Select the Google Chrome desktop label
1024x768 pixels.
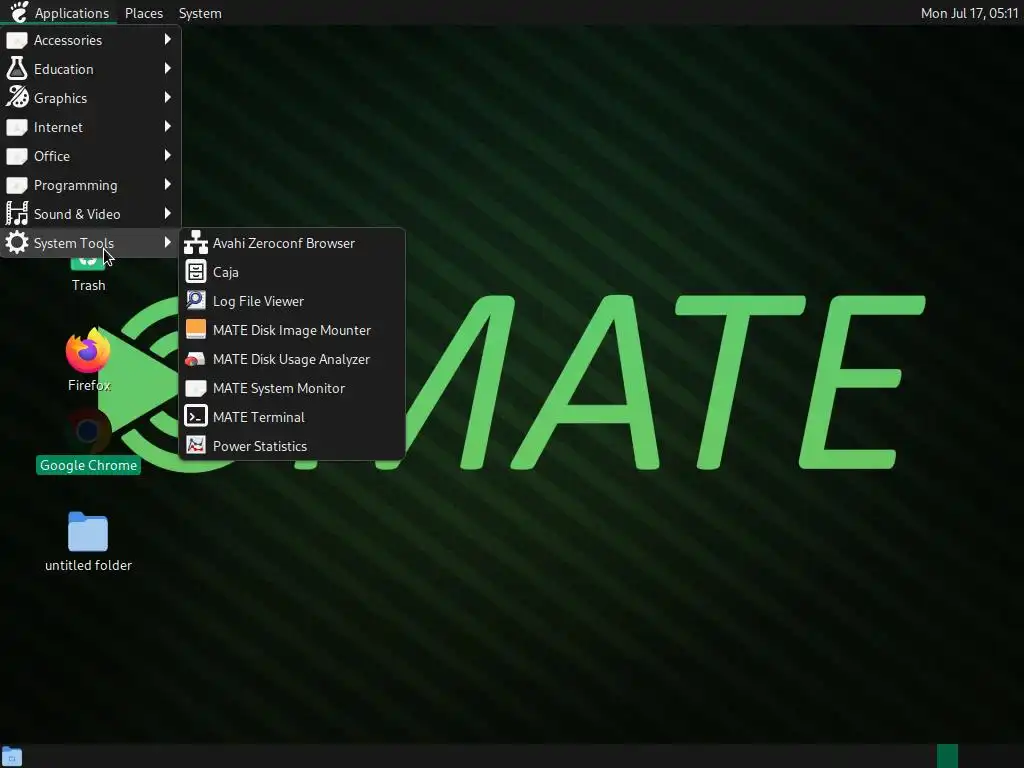pyautogui.click(x=88, y=465)
